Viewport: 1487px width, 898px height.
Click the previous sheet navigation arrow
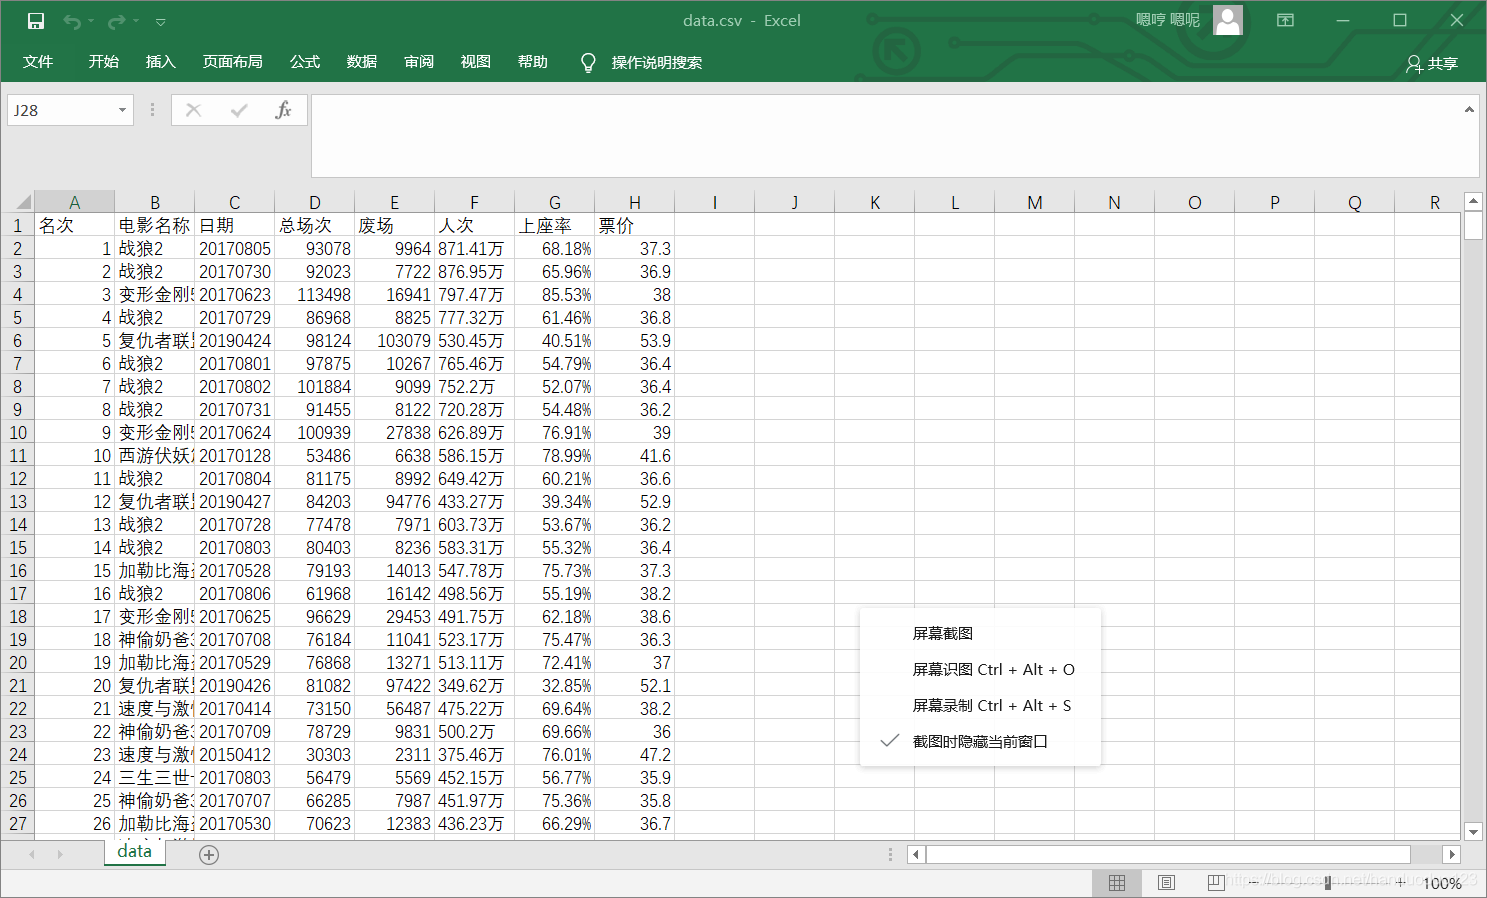click(32, 855)
